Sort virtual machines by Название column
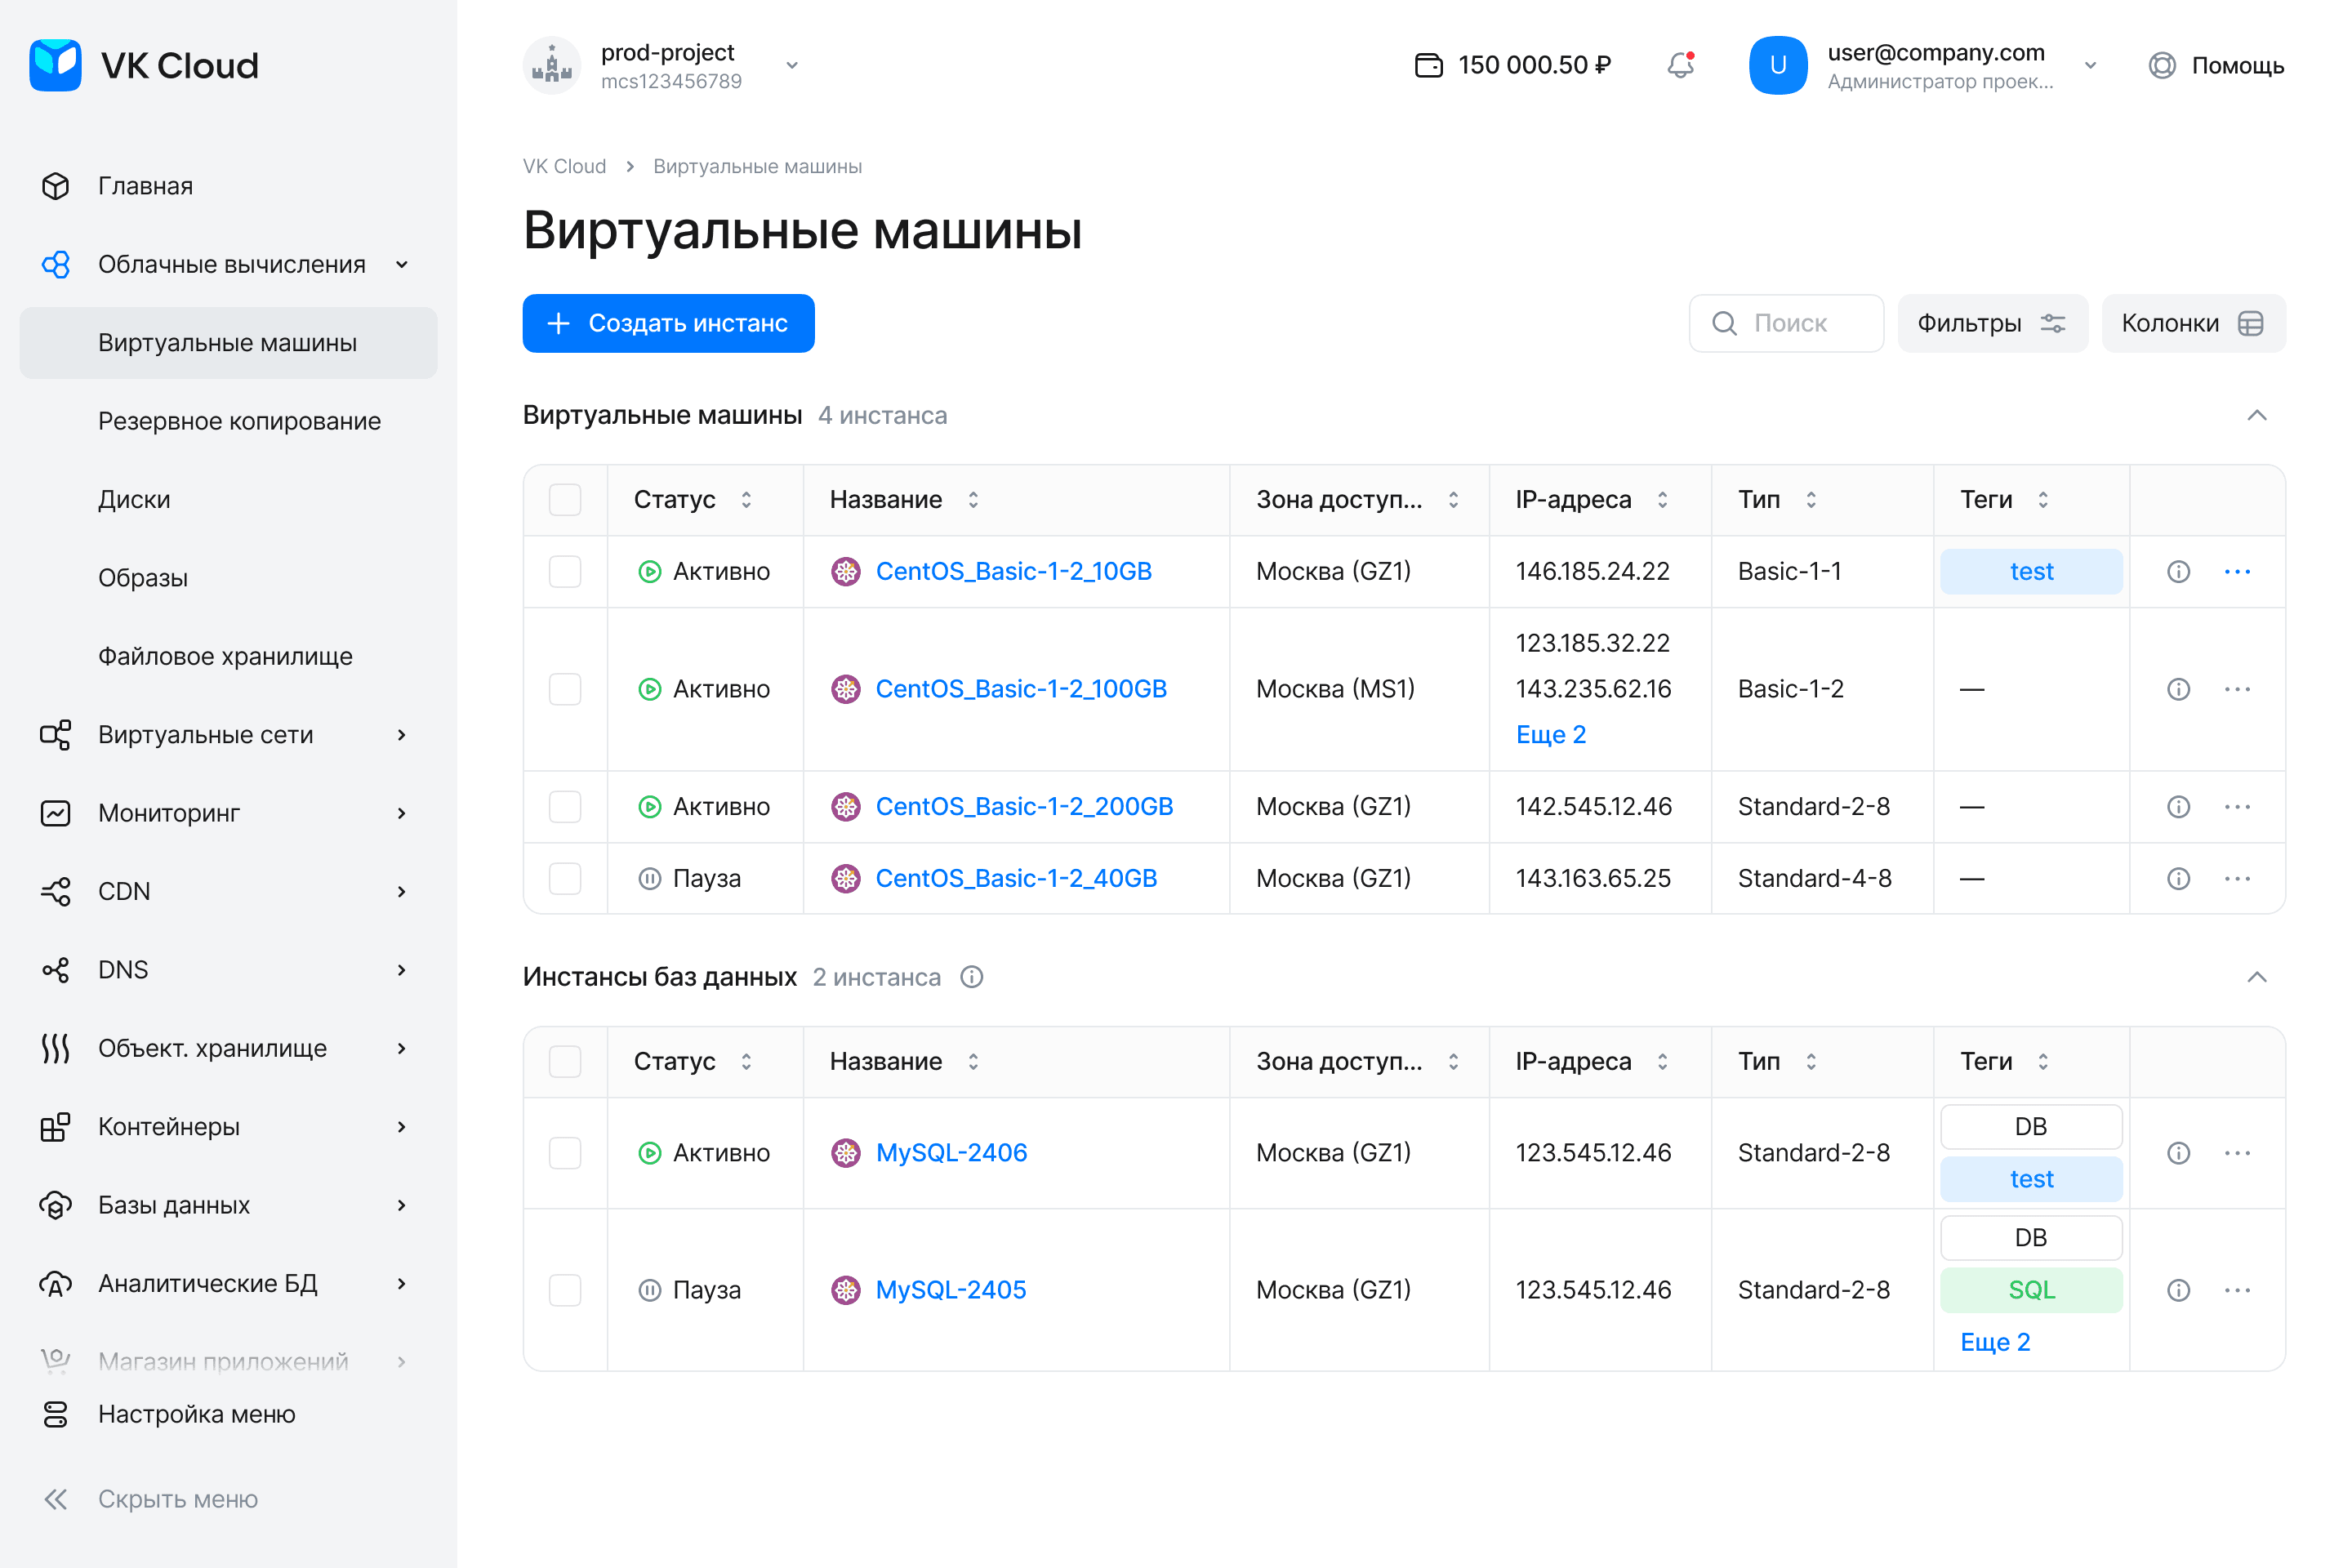Screen dimensions: 2352x1568 coord(973,499)
